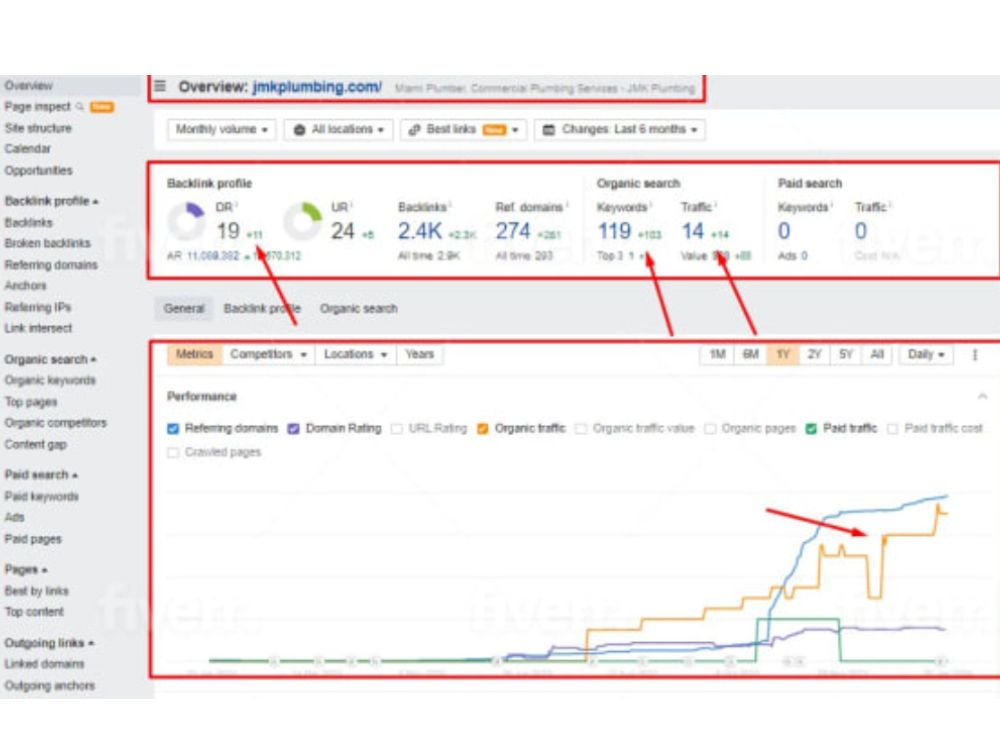
Task: Click the 119 organic keywords value
Action: click(x=614, y=231)
